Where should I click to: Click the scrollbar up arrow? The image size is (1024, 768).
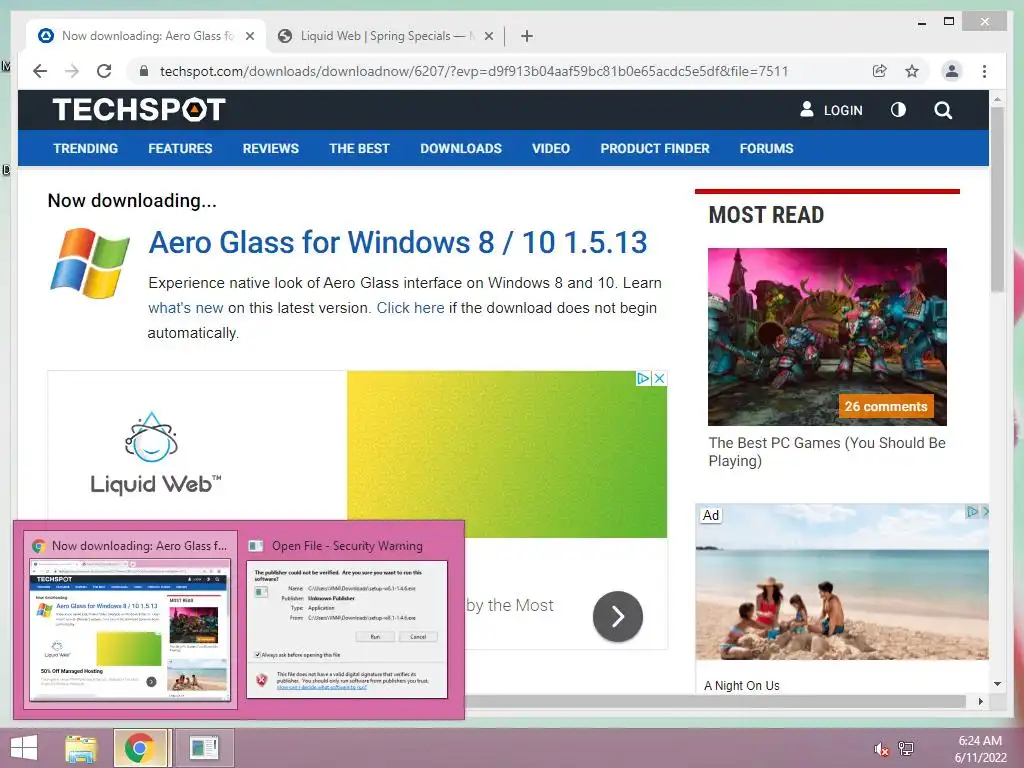[997, 99]
